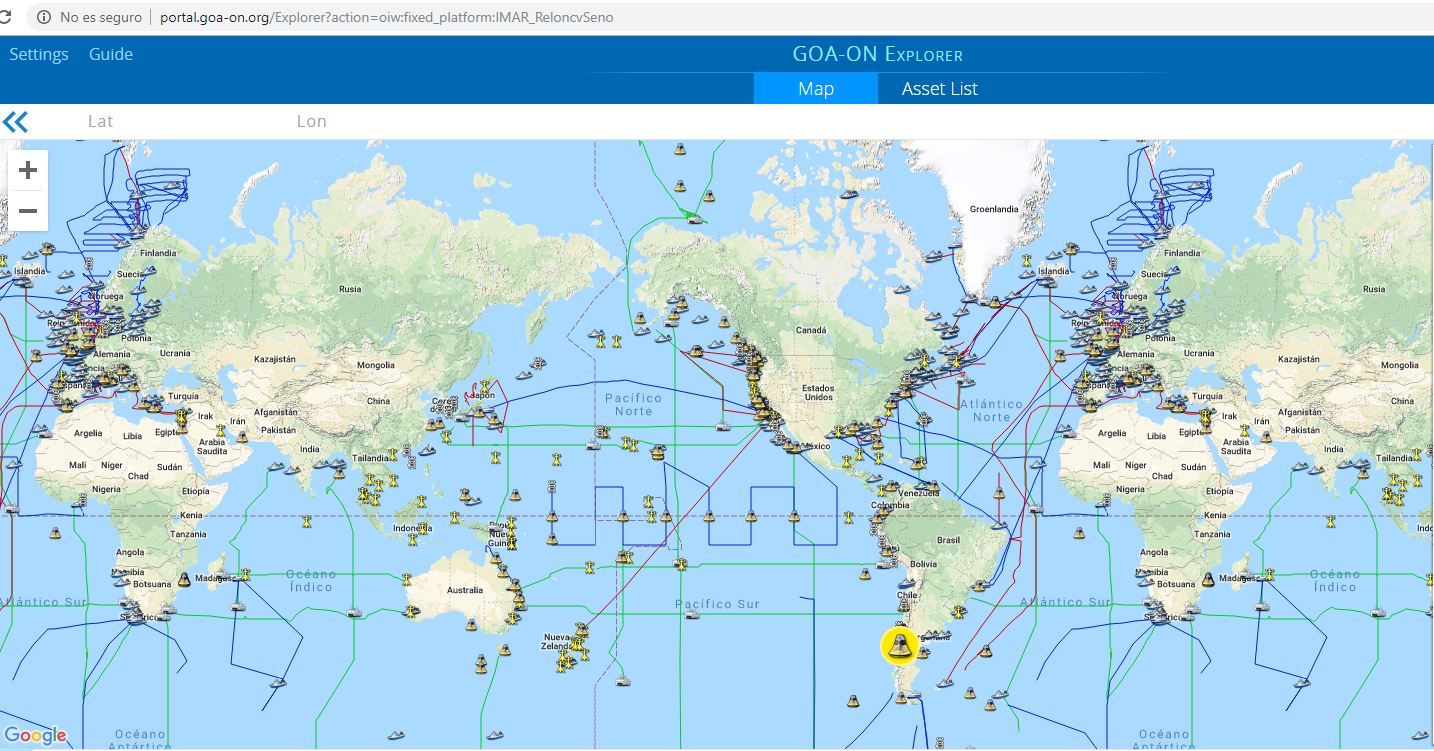The height and width of the screenshot is (751, 1434).
Task: Select the topmost buoy marker above Alaska
Action: coord(680,150)
